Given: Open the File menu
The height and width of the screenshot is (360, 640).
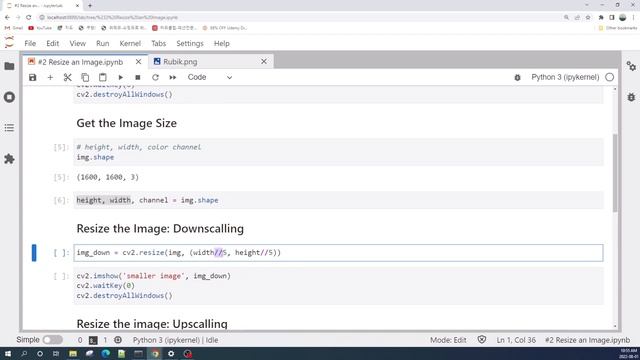Looking at the screenshot, I should [30, 43].
